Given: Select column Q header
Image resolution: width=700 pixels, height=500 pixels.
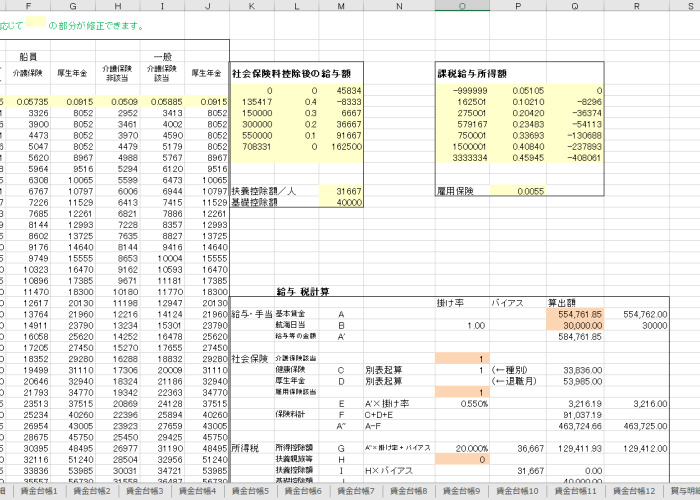Looking at the screenshot, I should (x=575, y=6).
